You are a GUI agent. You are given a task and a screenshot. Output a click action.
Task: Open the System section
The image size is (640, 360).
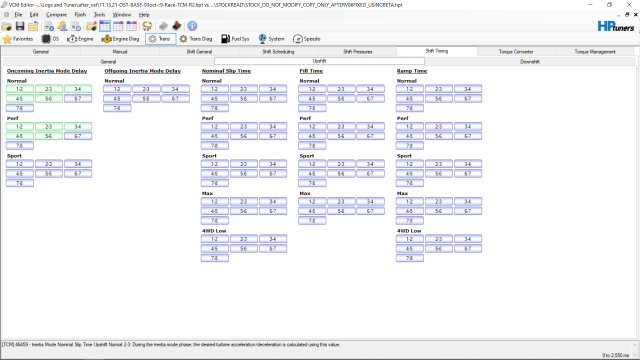(x=271, y=39)
